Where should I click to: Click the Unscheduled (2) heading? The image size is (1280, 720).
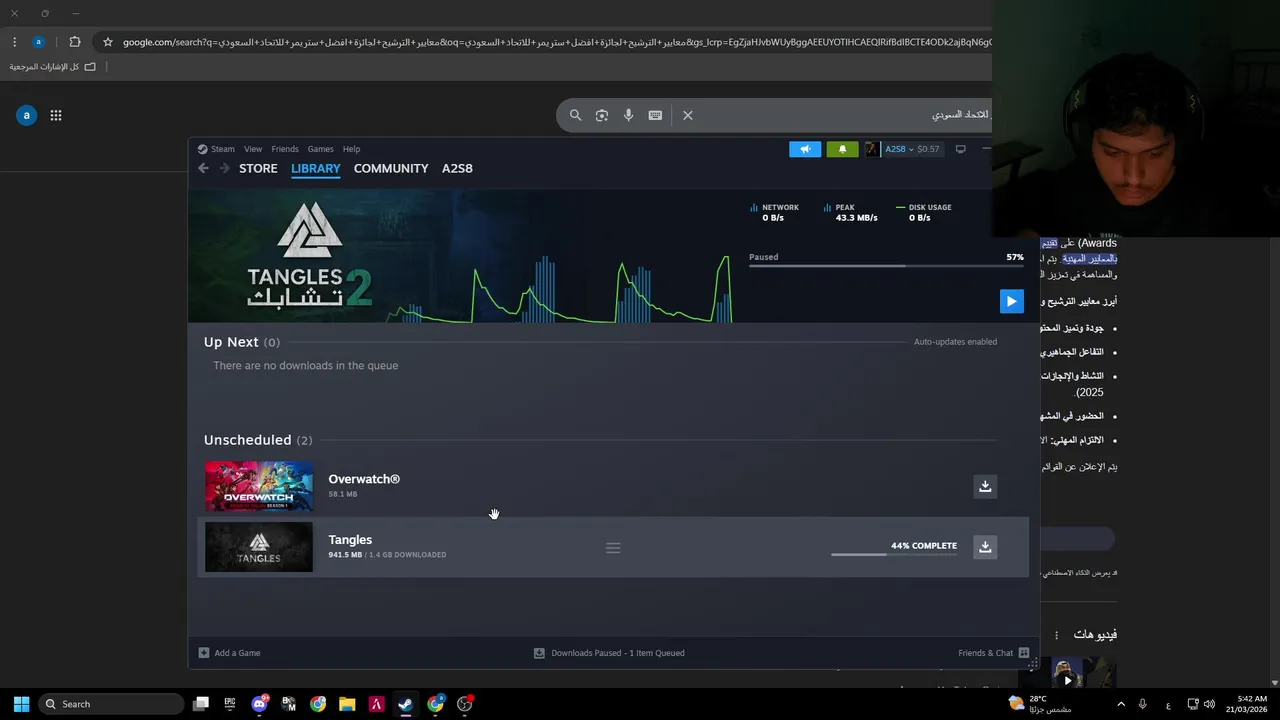(258, 440)
